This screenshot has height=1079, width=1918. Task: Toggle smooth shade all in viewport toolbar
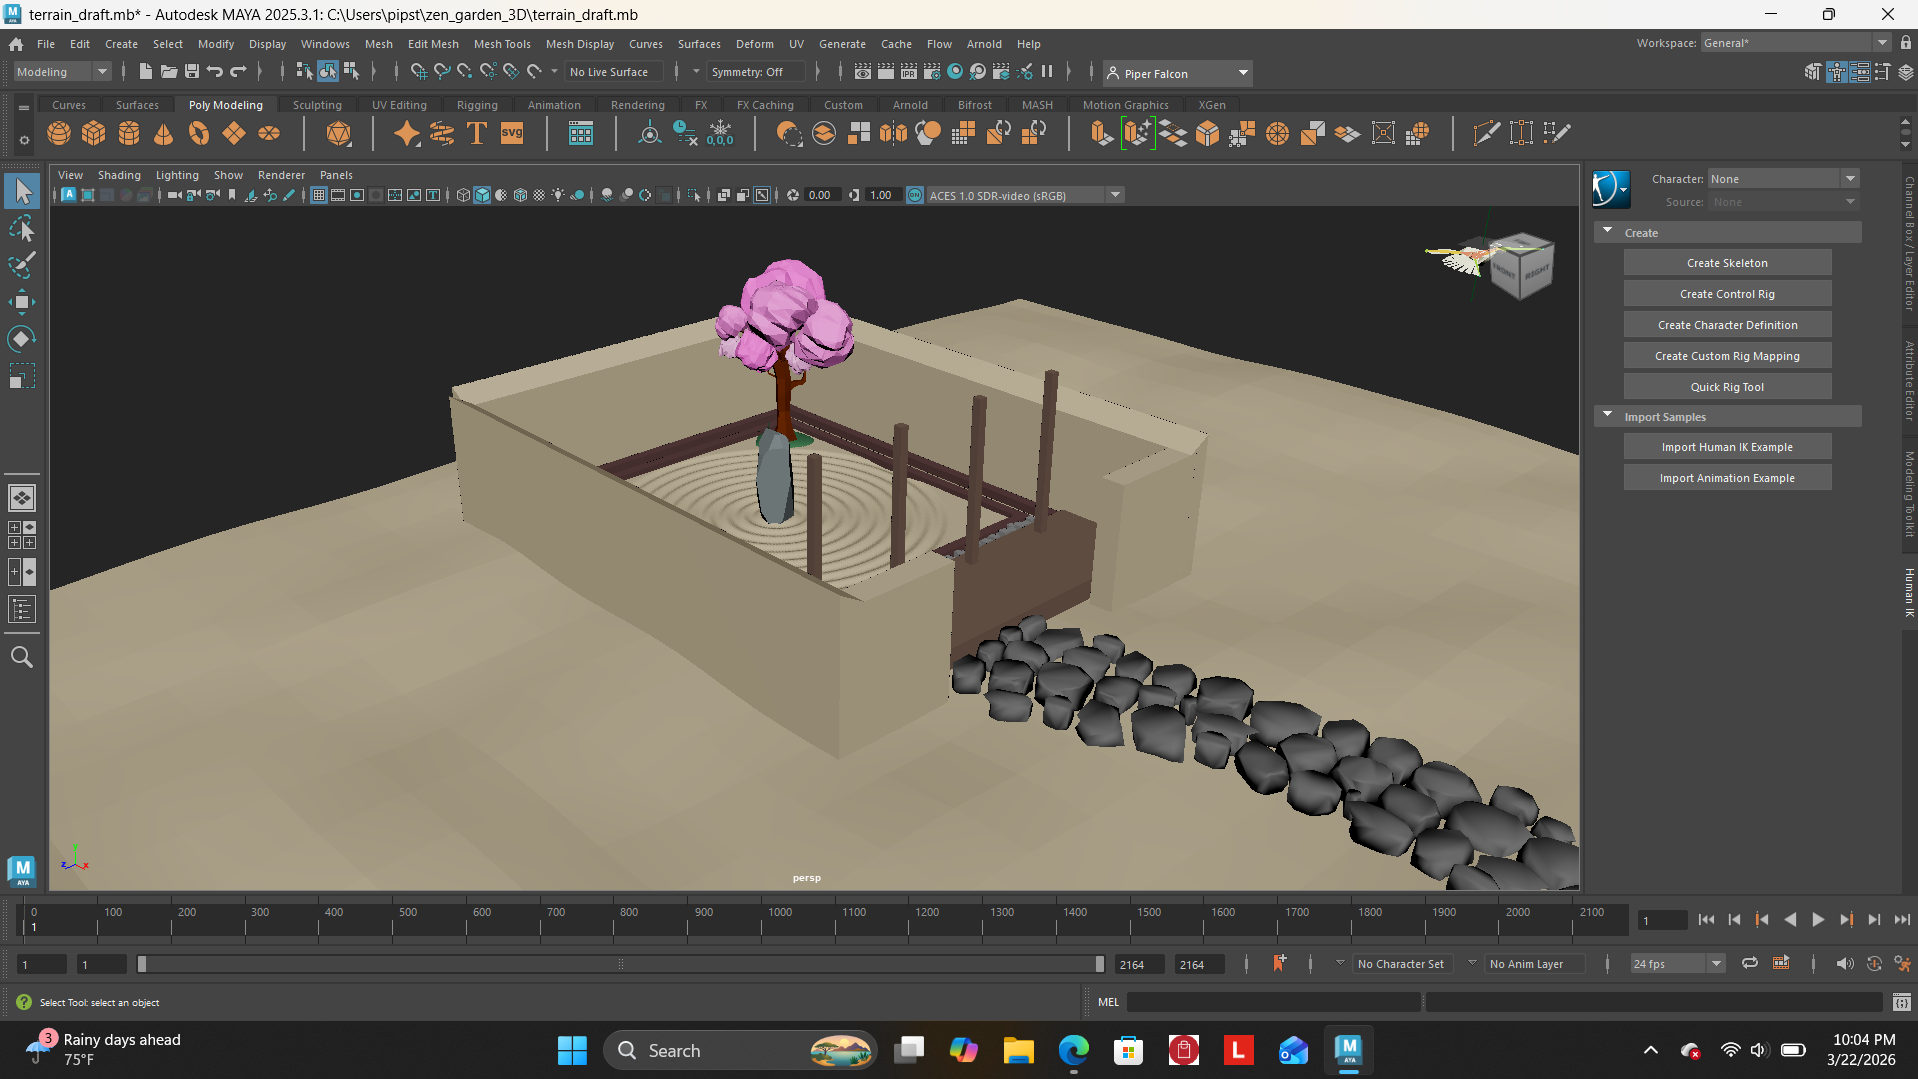pyautogui.click(x=482, y=195)
